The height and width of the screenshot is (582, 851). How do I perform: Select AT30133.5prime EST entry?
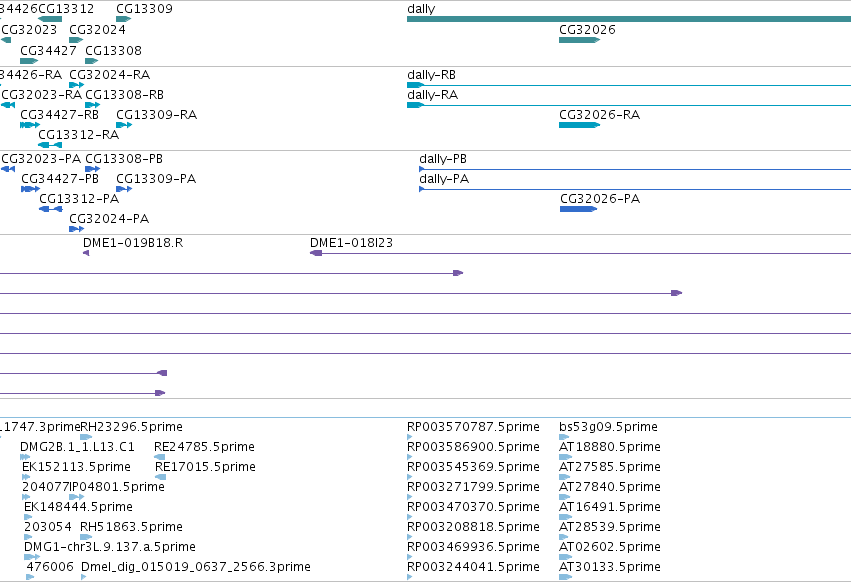610,567
